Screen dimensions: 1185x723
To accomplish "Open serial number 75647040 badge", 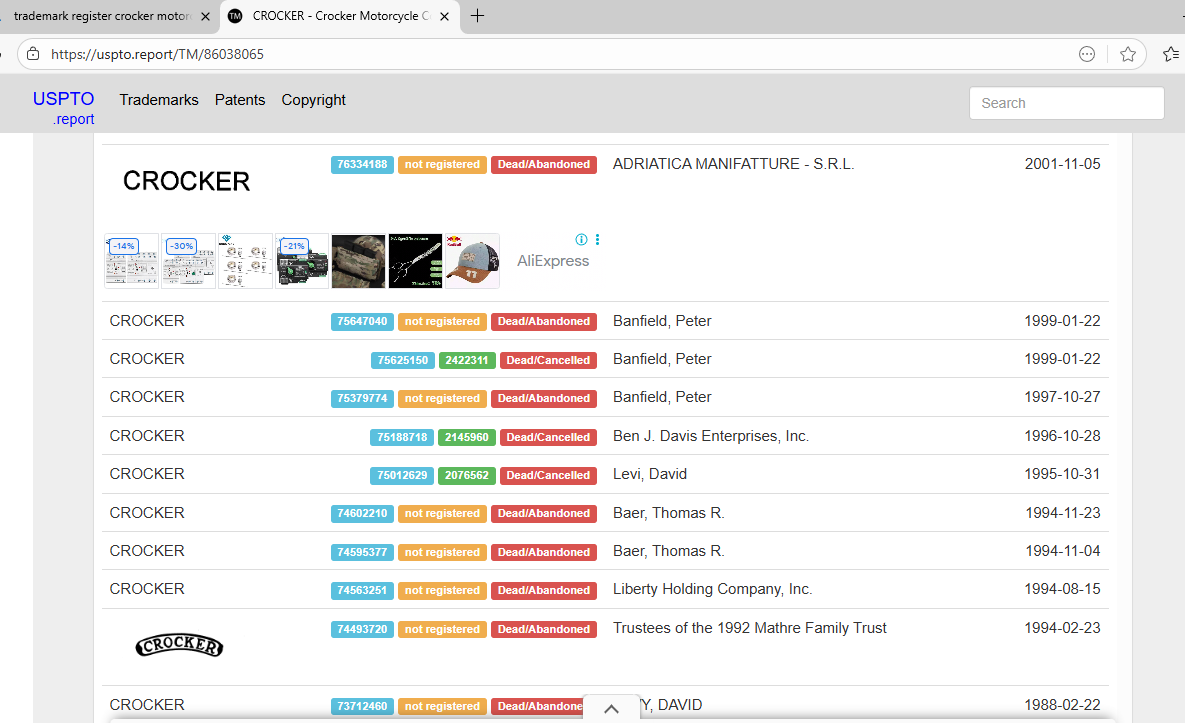I will (362, 322).
